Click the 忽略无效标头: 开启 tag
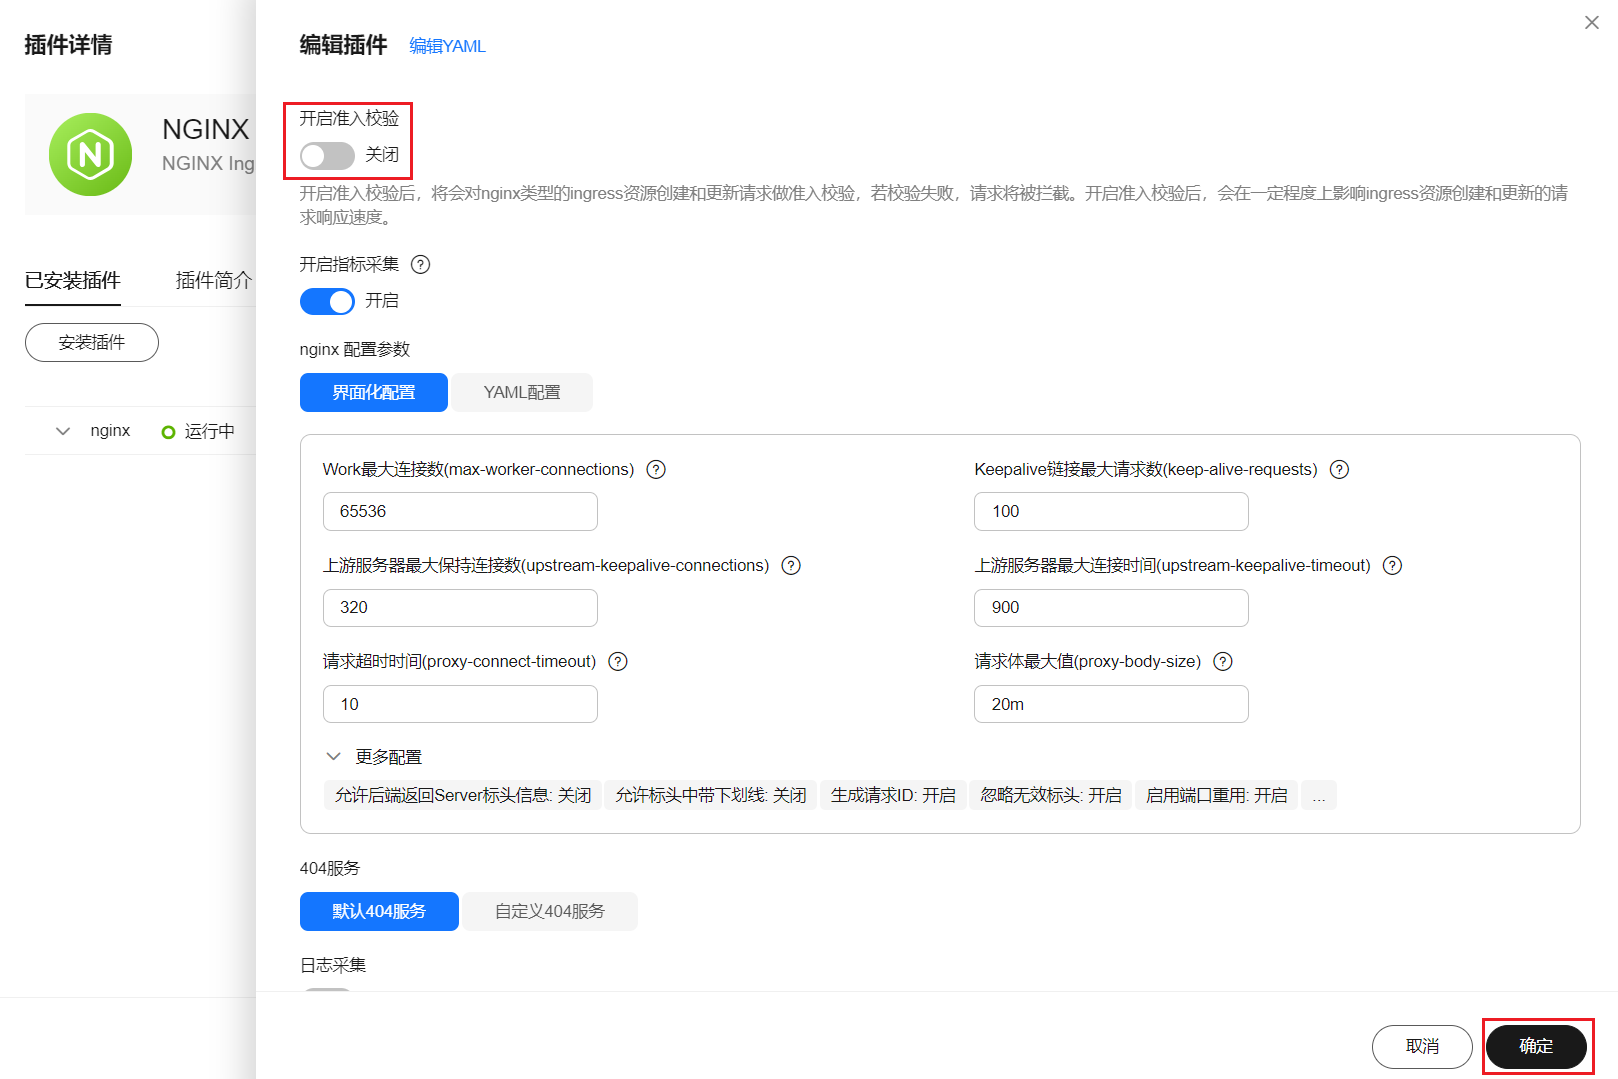Image resolution: width=1618 pixels, height=1079 pixels. (1051, 796)
